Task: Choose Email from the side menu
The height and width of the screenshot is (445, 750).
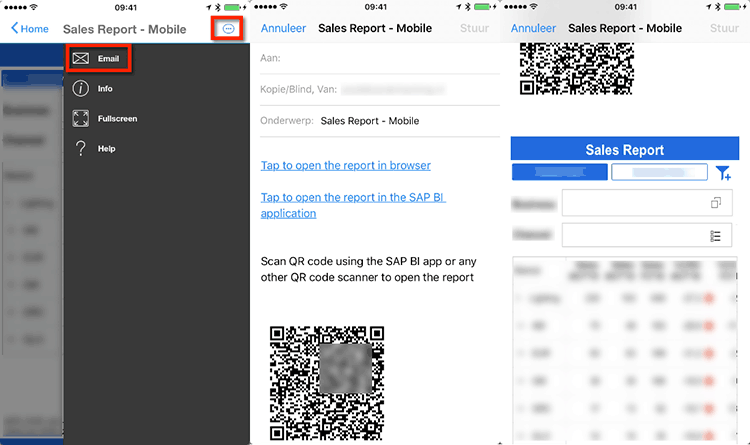Action: coord(99,58)
